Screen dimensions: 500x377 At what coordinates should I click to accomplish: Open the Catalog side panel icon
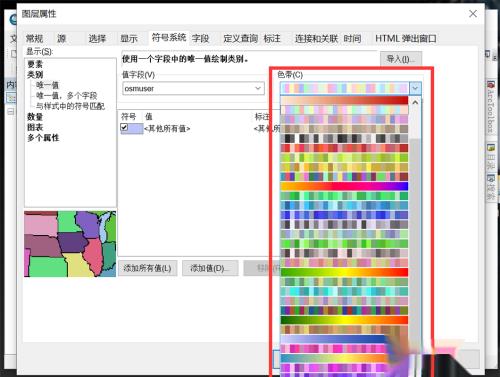(491, 147)
